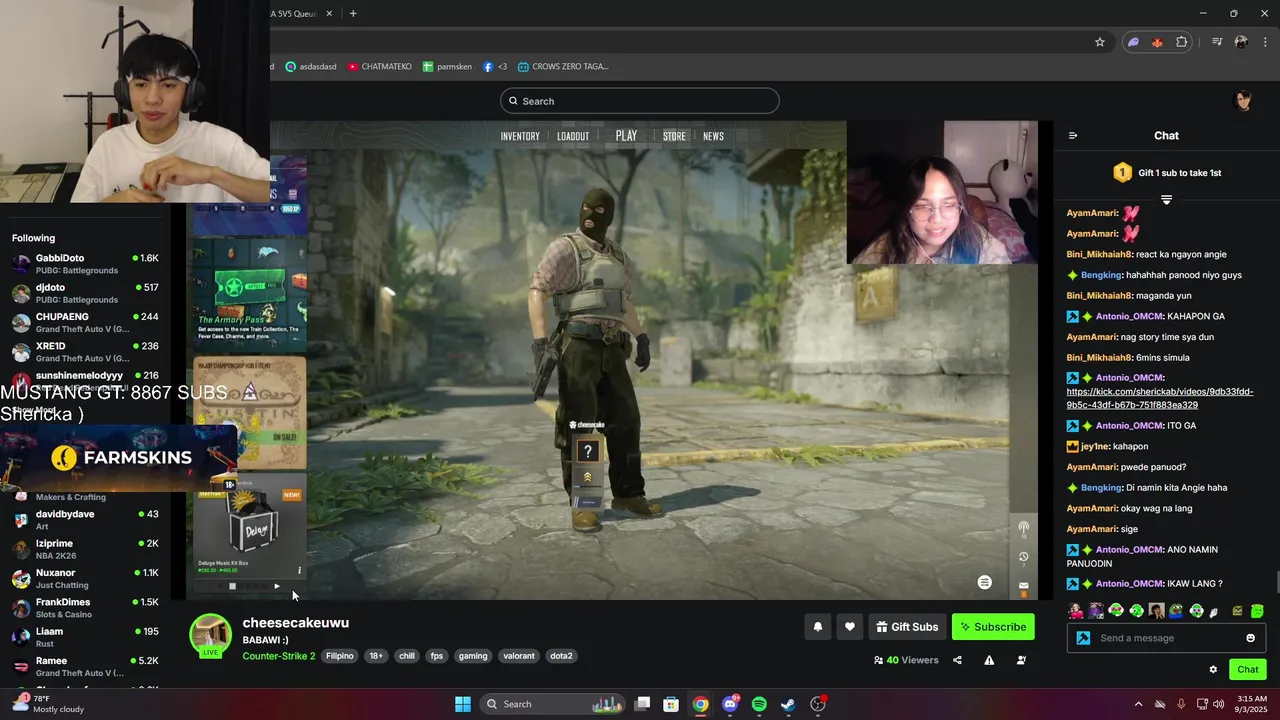
Task: Bookmark this page with the star icon
Action: [1100, 42]
